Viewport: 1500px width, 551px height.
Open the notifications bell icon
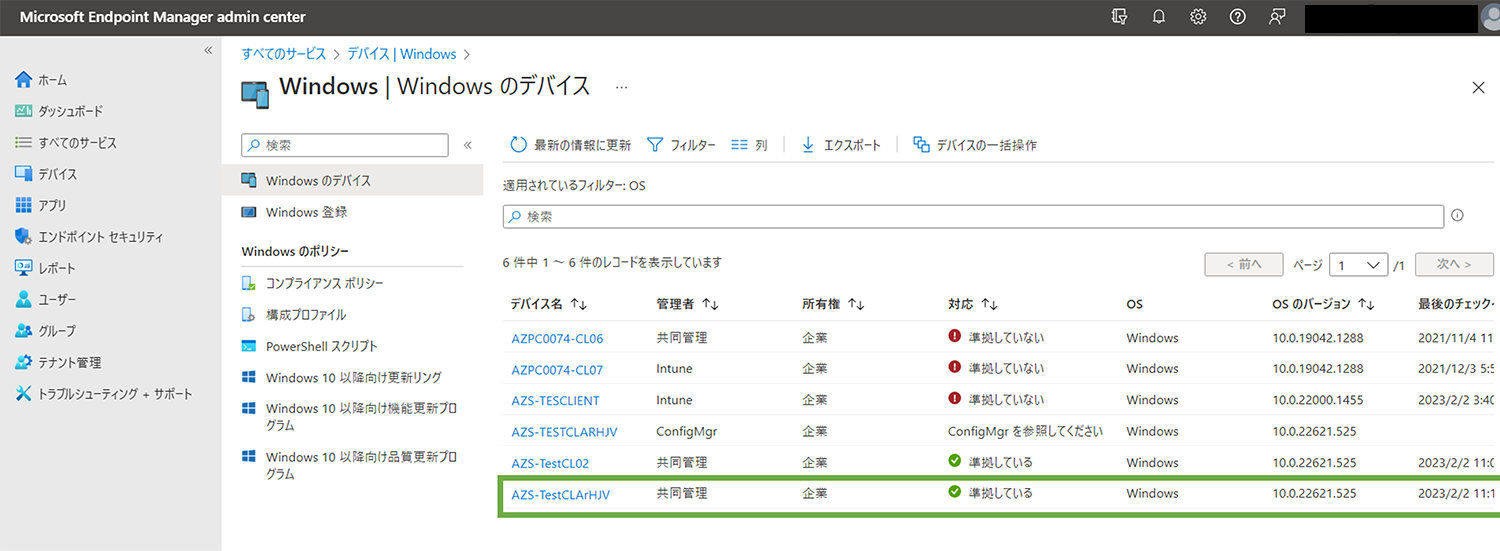tap(1159, 17)
